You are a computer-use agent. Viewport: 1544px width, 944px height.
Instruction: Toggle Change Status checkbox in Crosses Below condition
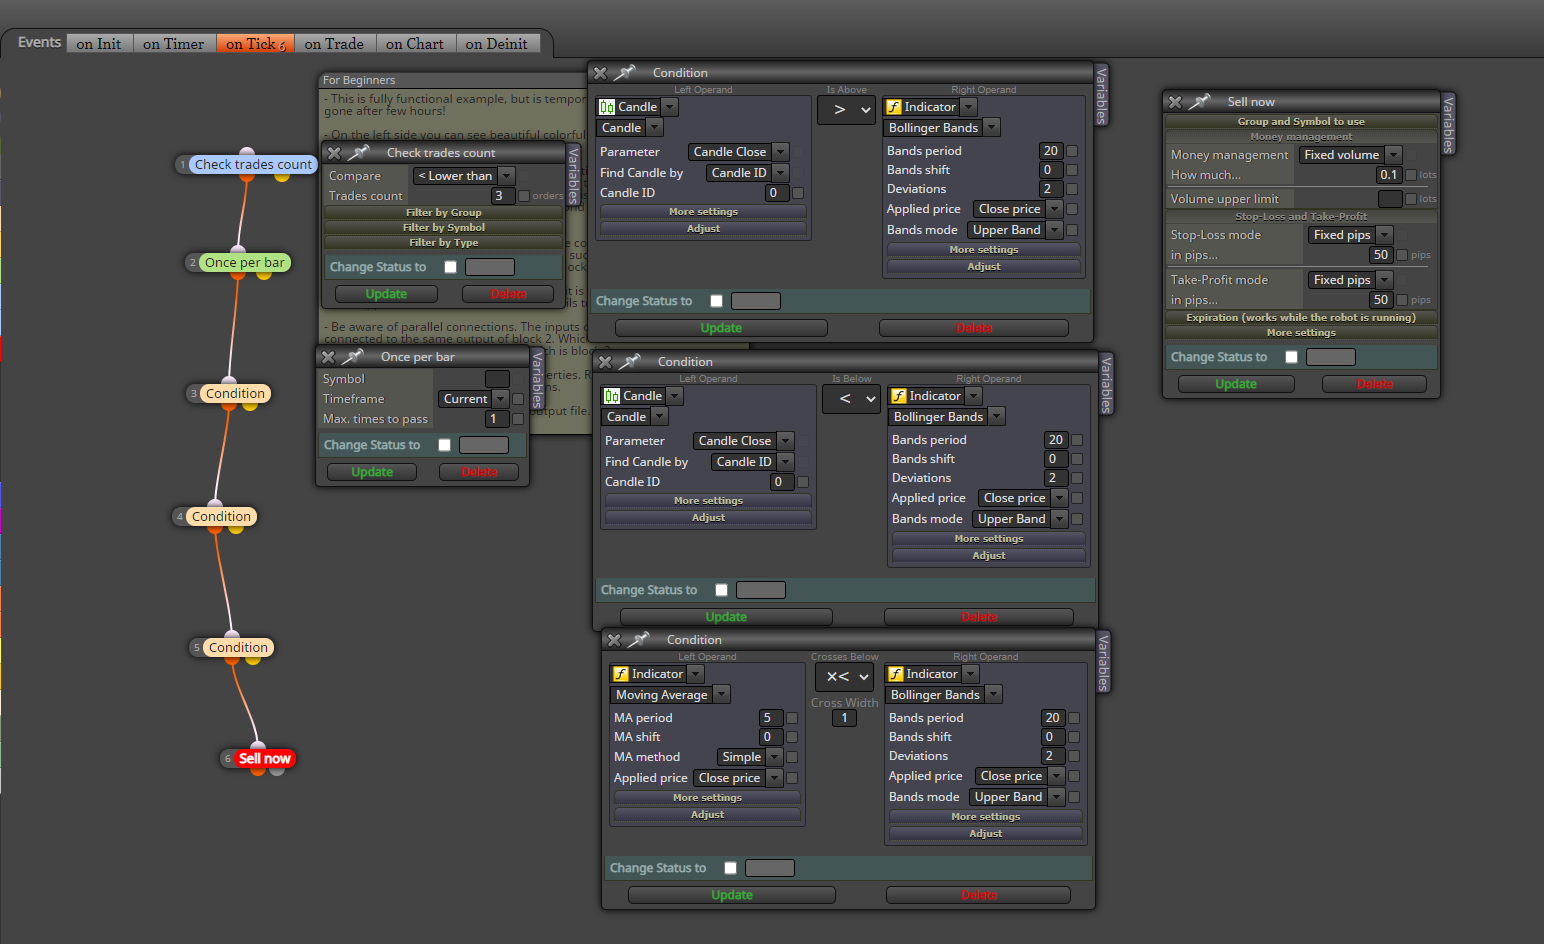(730, 868)
